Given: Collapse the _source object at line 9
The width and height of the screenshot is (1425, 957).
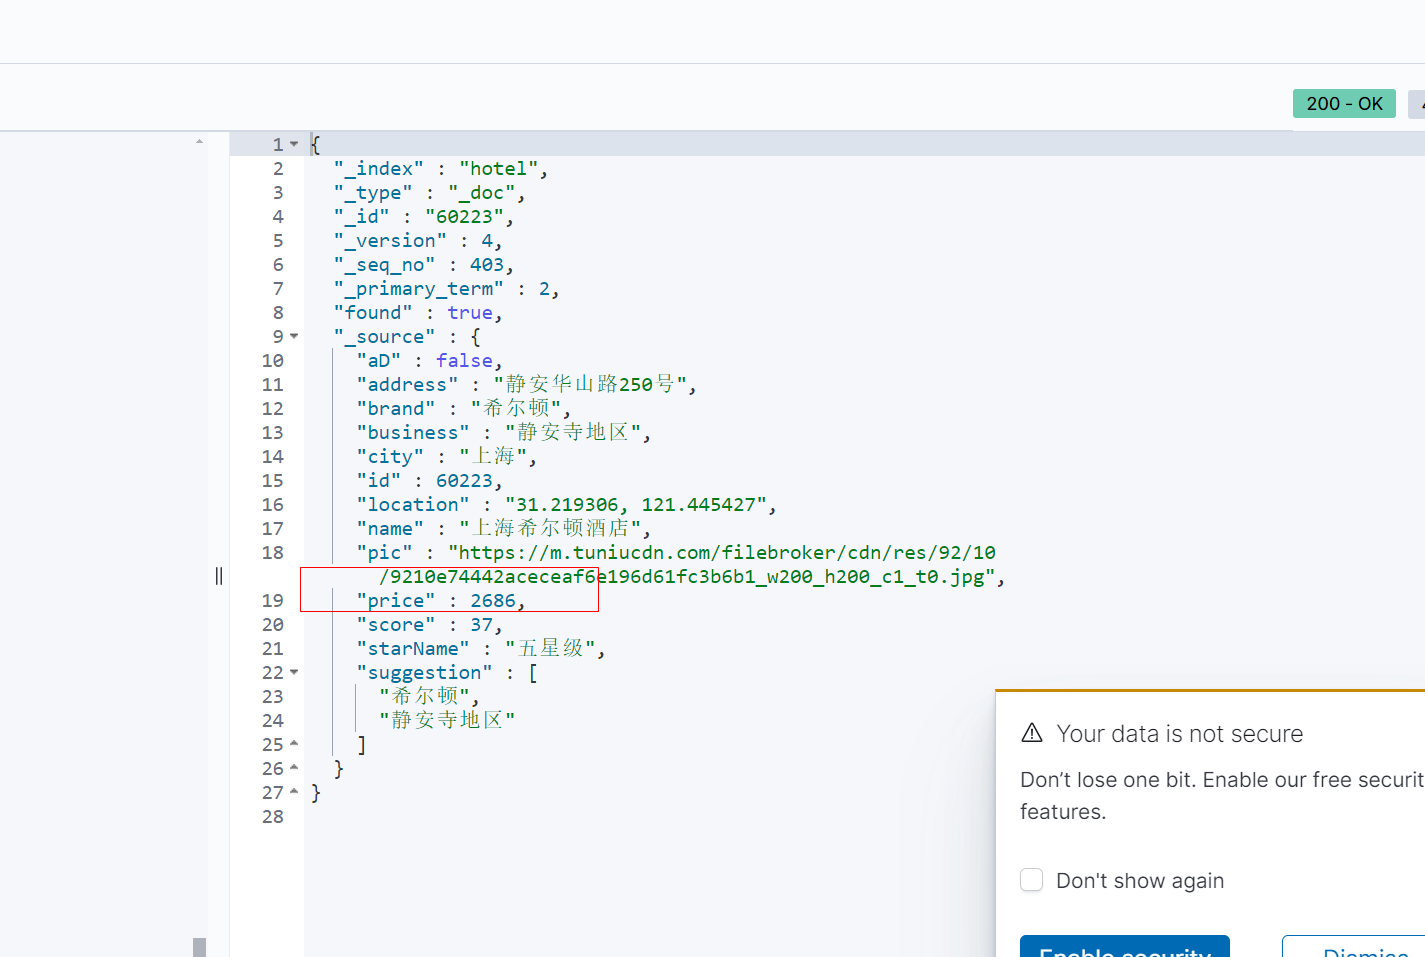Looking at the screenshot, I should click(x=294, y=336).
